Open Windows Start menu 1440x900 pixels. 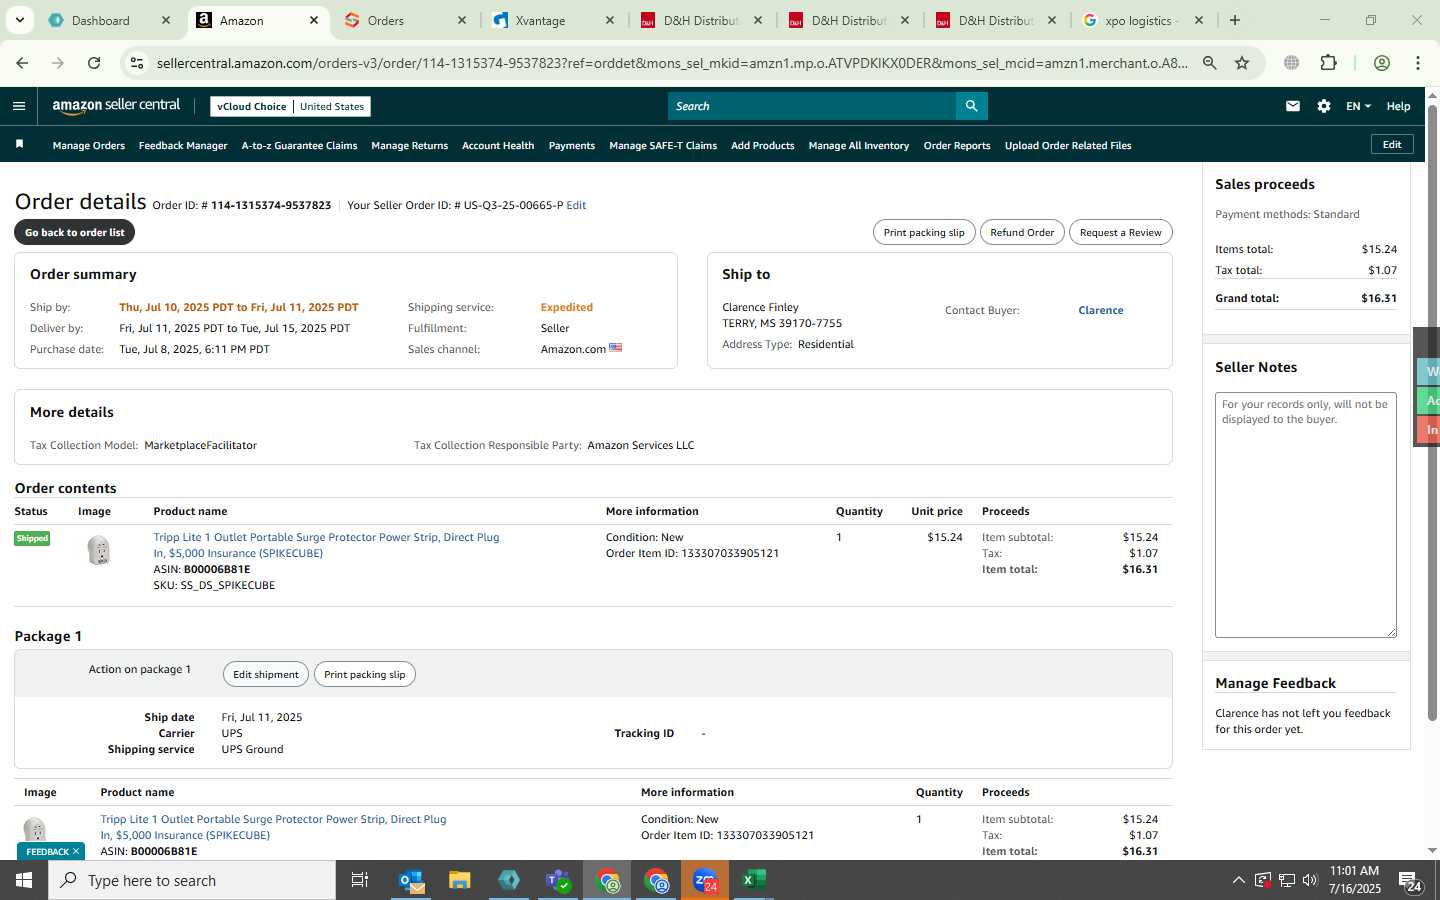[24, 880]
